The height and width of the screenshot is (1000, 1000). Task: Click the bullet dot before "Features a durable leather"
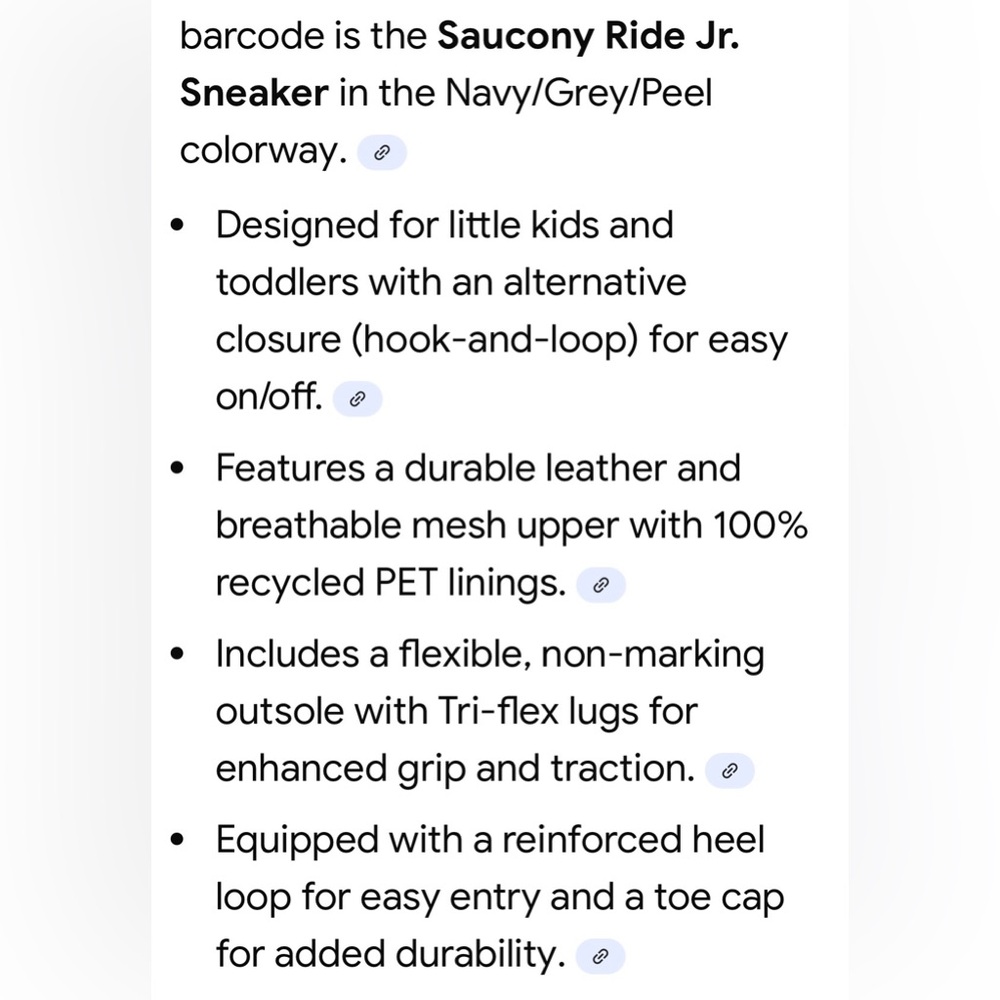[177, 468]
